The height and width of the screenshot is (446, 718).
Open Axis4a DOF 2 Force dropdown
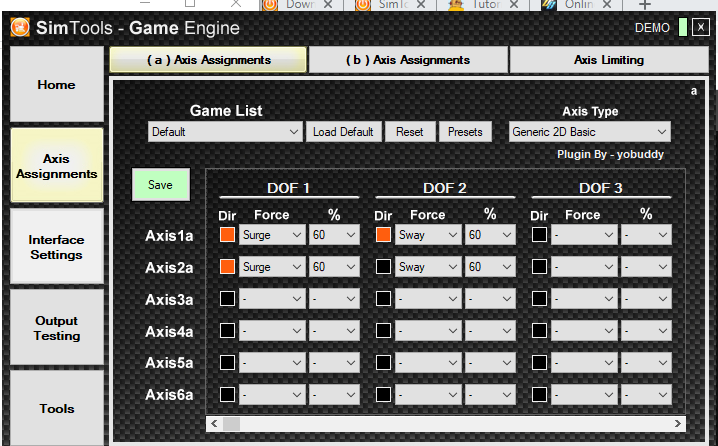tap(428, 331)
